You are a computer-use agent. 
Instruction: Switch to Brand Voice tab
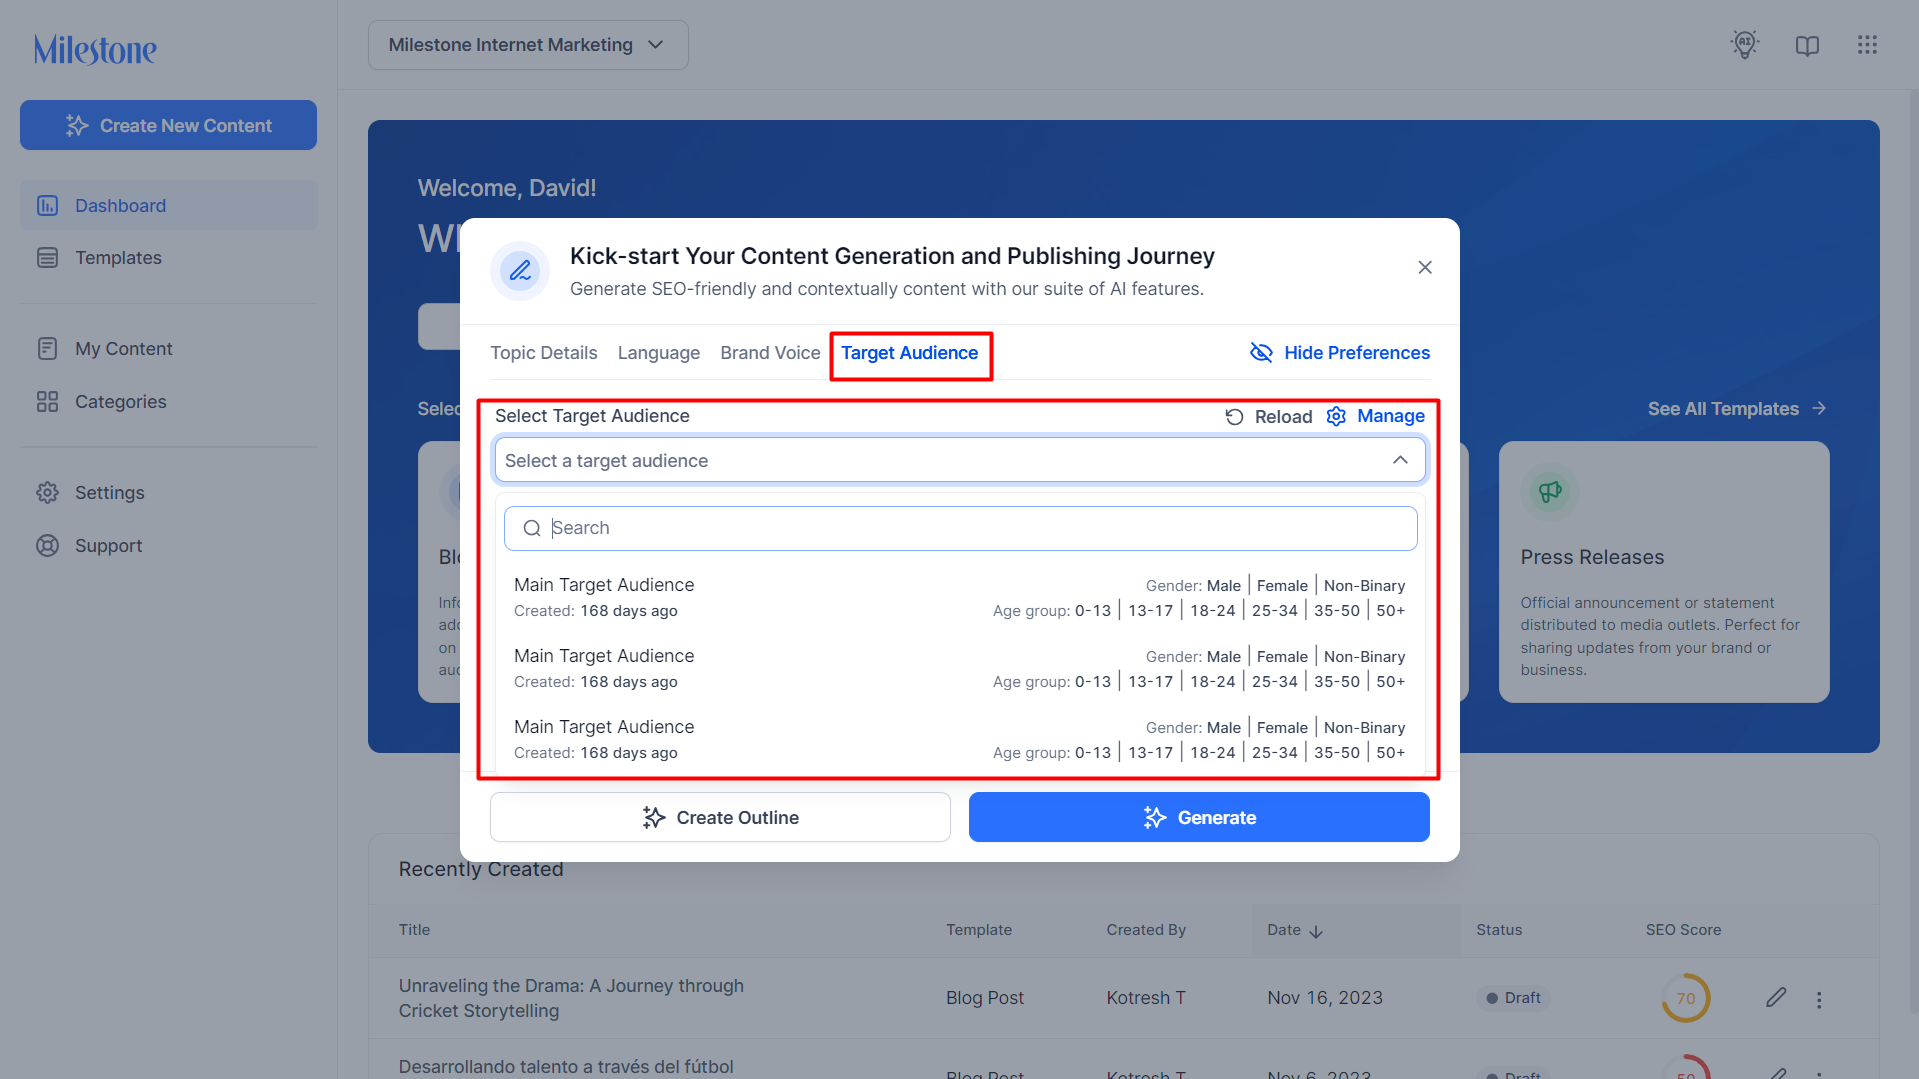pyautogui.click(x=770, y=353)
